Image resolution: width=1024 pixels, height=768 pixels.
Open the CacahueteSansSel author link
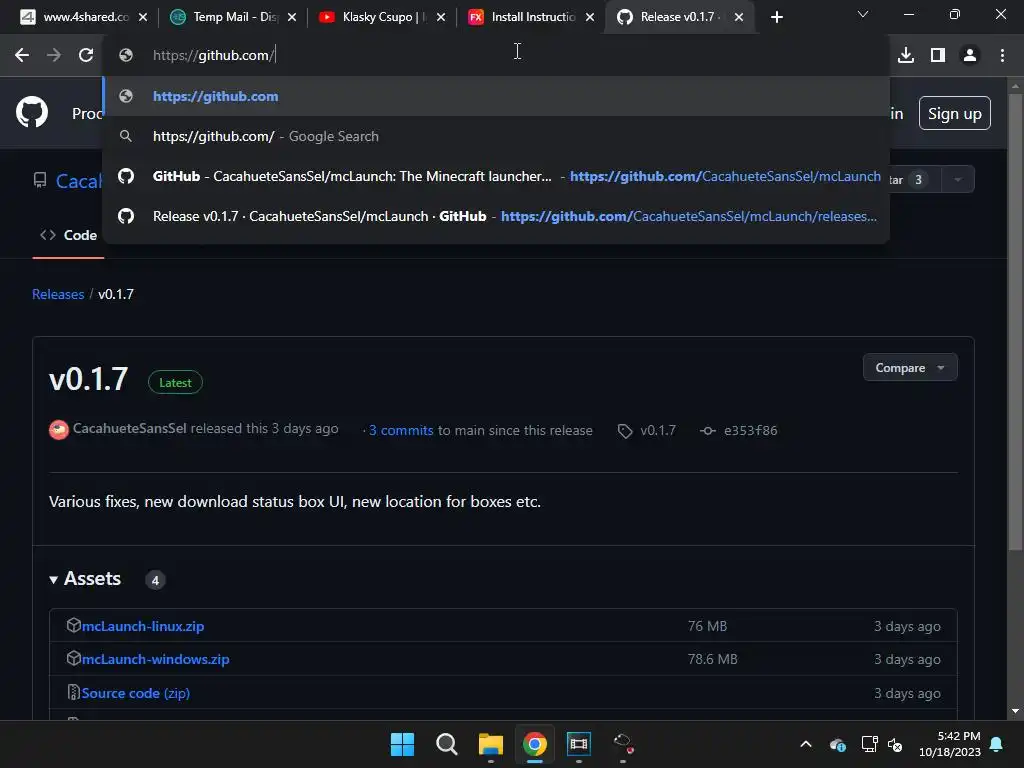pyautogui.click(x=129, y=428)
